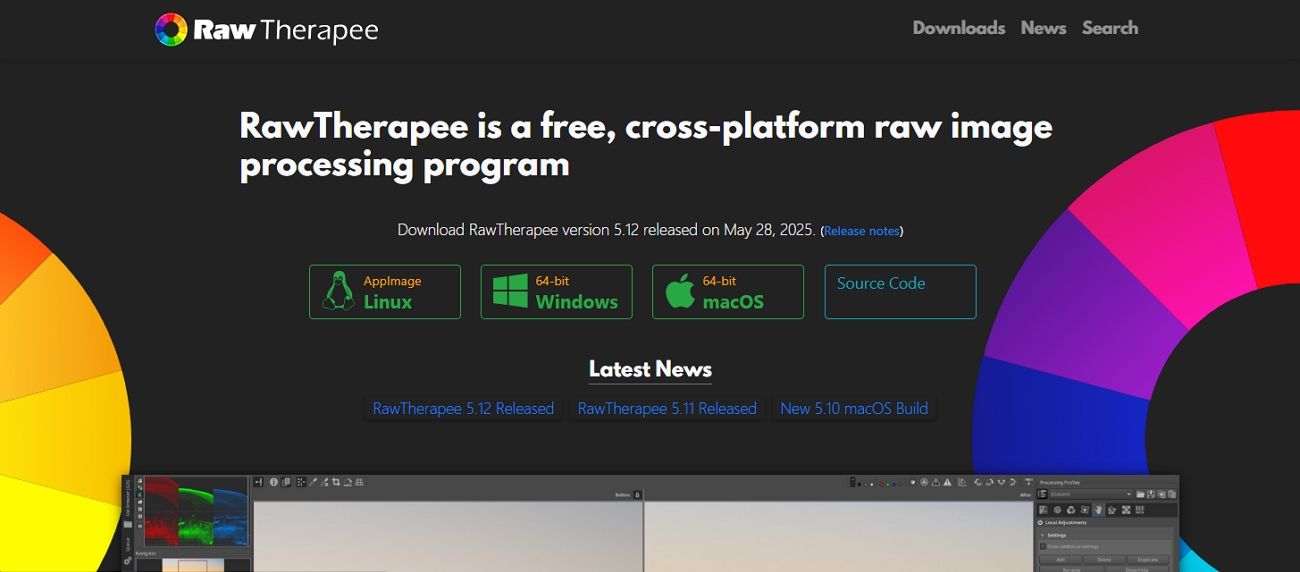Open the Release notes link
Viewport: 1300px width, 572px height.
(x=862, y=231)
